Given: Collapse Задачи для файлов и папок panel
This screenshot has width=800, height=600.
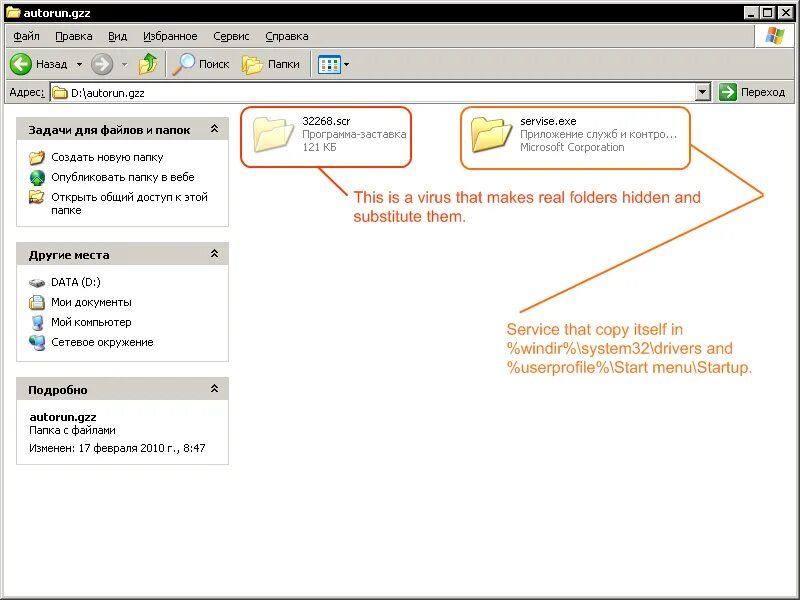Looking at the screenshot, I should coord(215,129).
